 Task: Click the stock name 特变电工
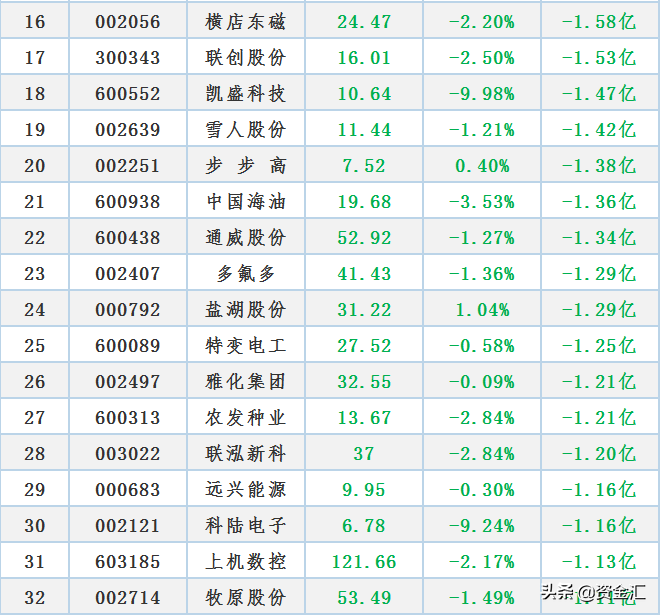246,346
